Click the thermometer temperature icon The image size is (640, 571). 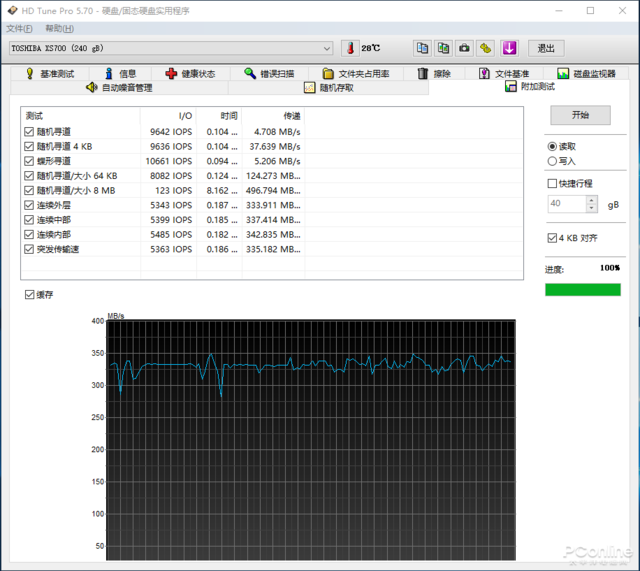point(350,48)
